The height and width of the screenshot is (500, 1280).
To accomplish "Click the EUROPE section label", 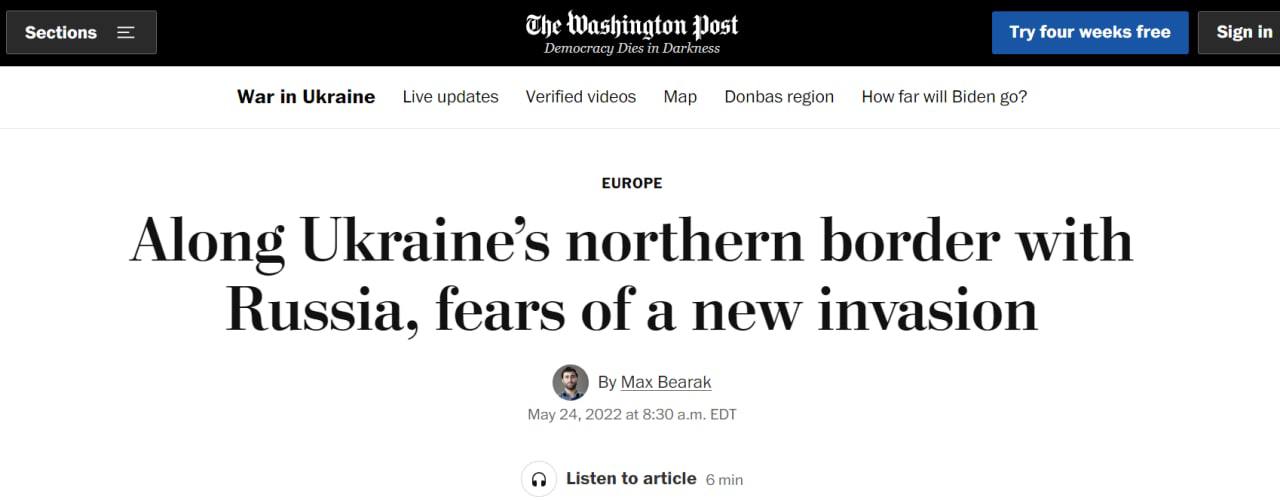I will point(632,183).
